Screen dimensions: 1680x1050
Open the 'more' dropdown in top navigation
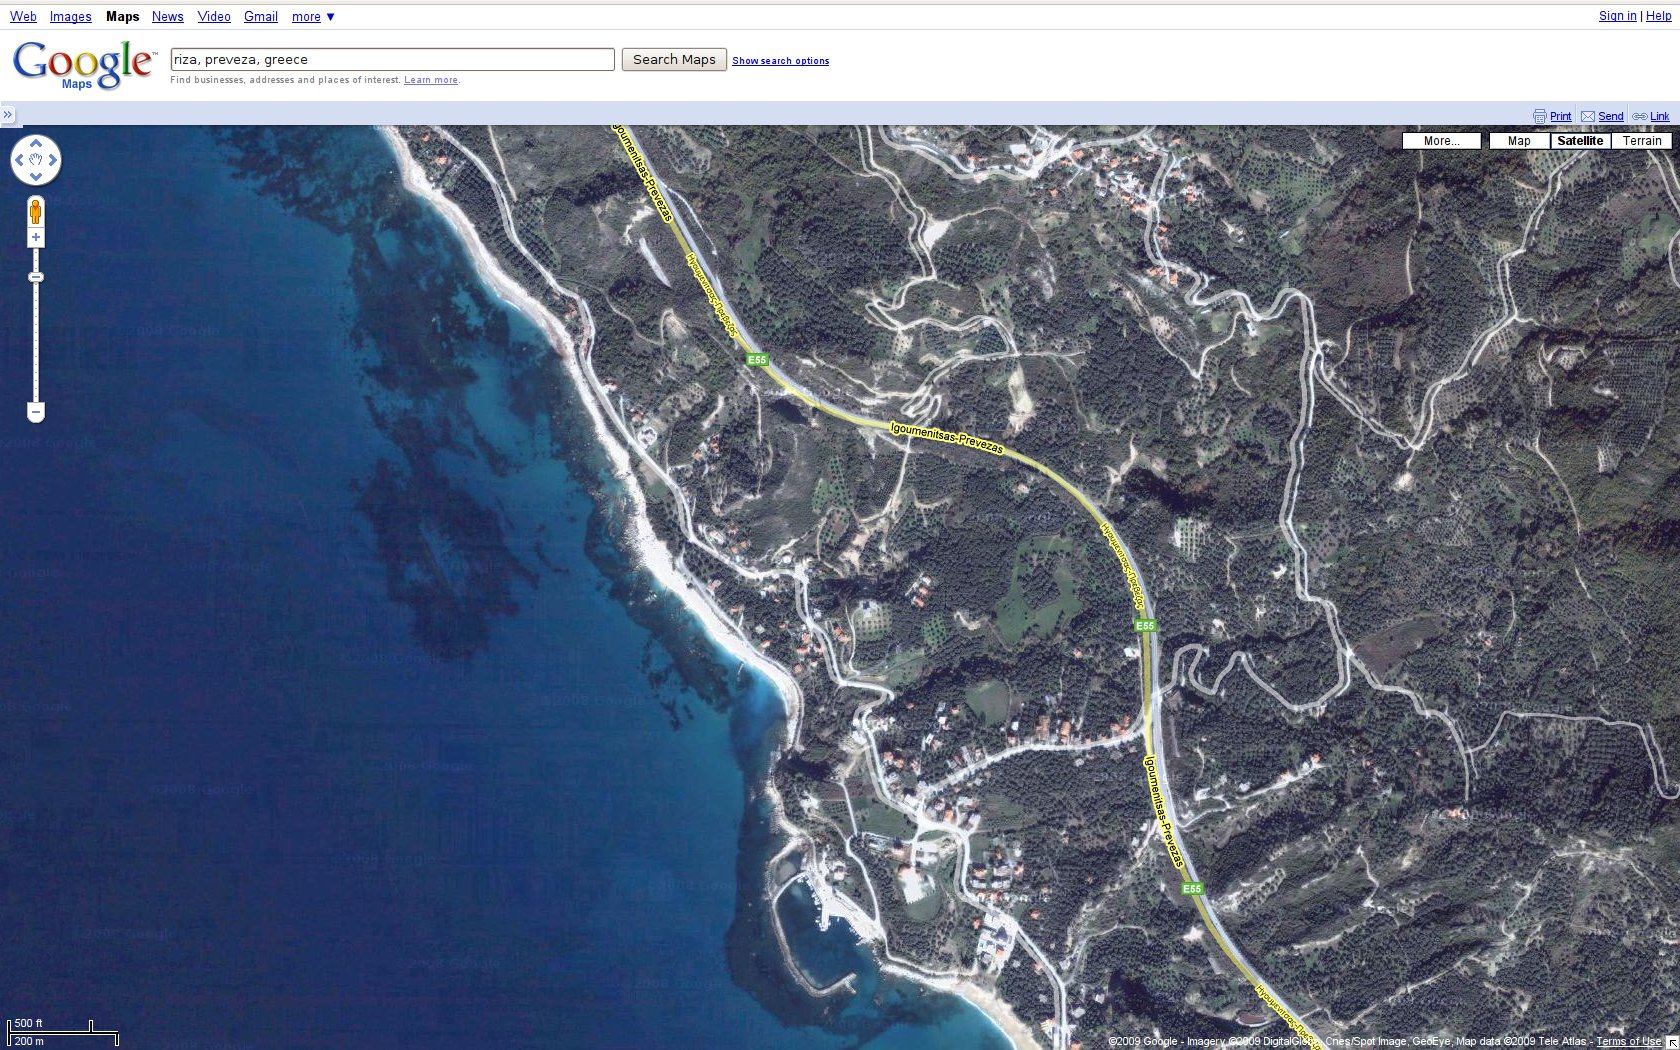(313, 17)
